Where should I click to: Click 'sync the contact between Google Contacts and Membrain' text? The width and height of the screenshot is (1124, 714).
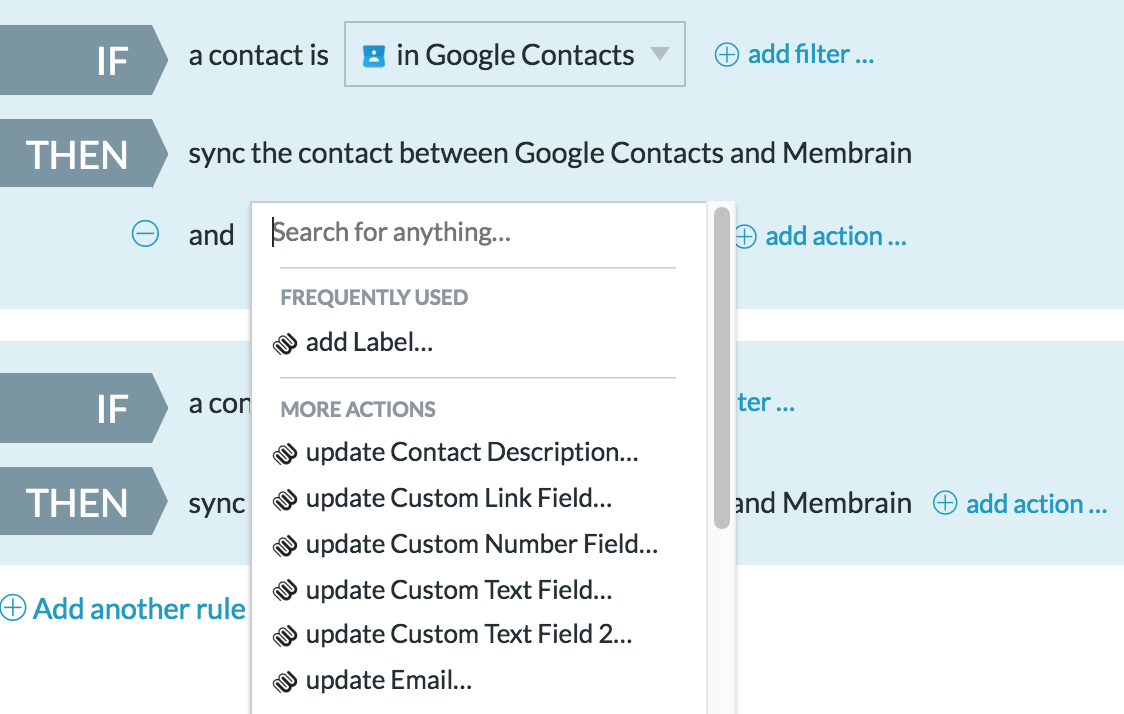(550, 153)
